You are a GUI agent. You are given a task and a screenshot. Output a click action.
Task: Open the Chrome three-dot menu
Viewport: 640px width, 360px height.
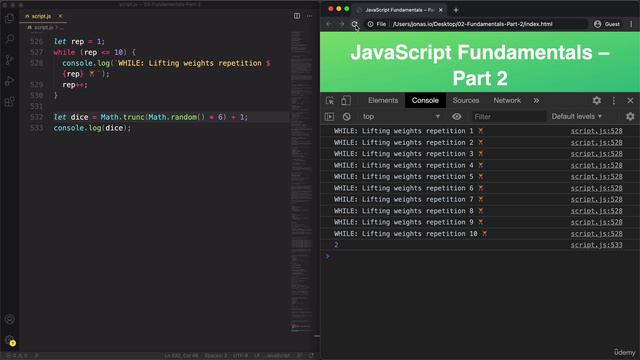(x=631, y=24)
